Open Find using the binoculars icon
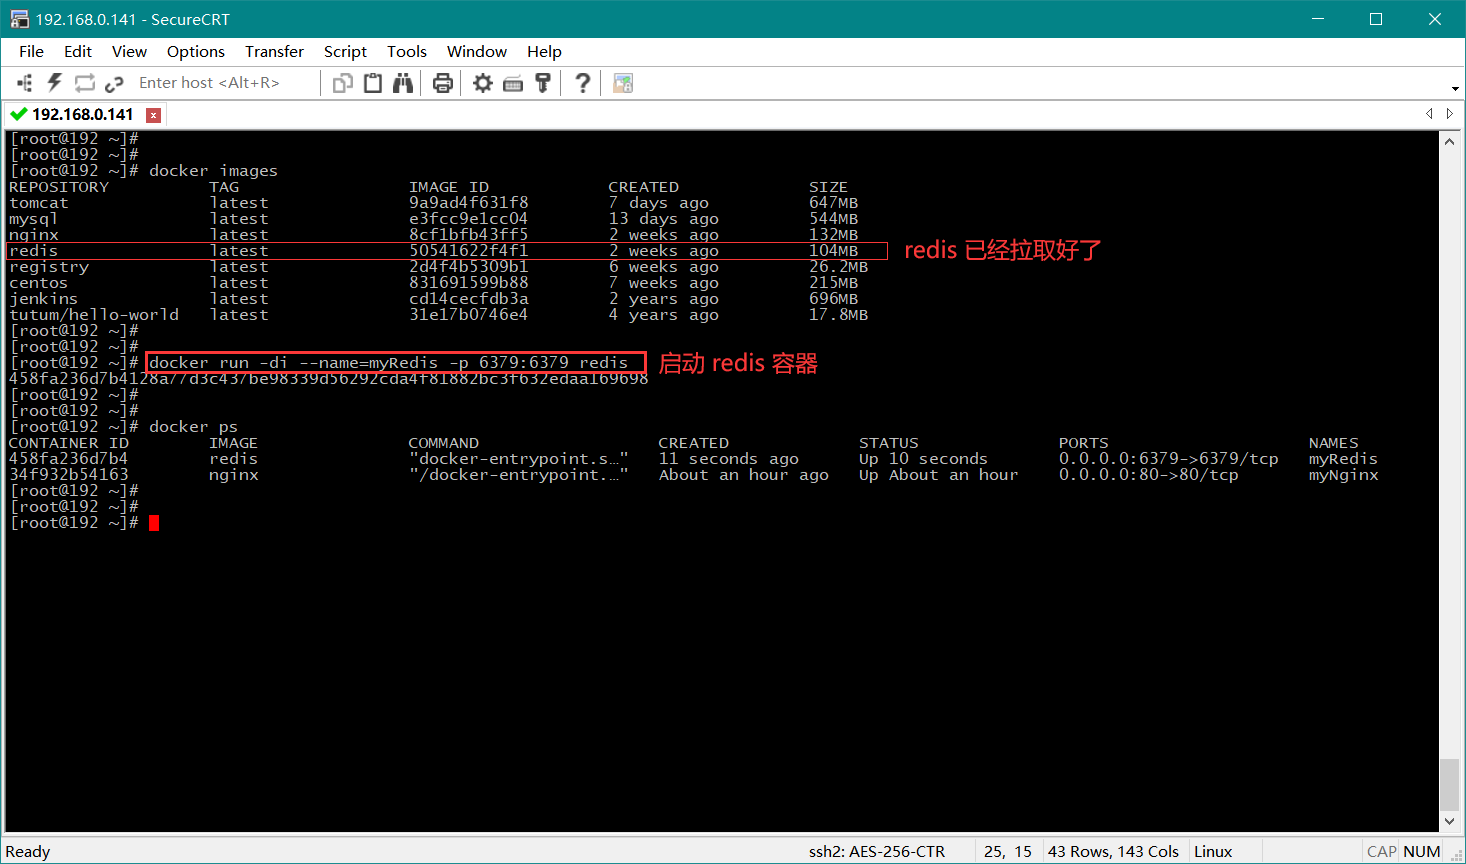Screen dimensions: 1466x864 coord(403,83)
